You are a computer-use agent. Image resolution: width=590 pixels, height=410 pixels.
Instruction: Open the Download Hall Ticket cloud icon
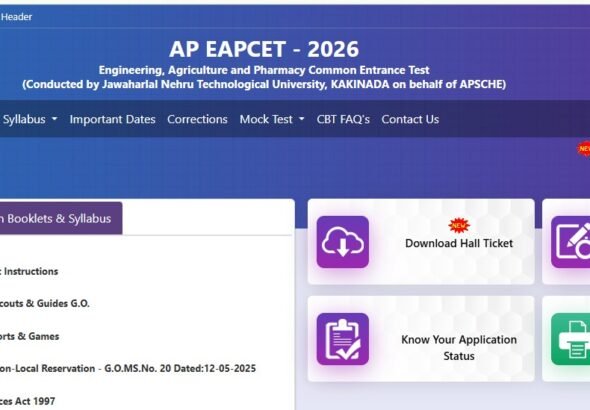(x=342, y=242)
